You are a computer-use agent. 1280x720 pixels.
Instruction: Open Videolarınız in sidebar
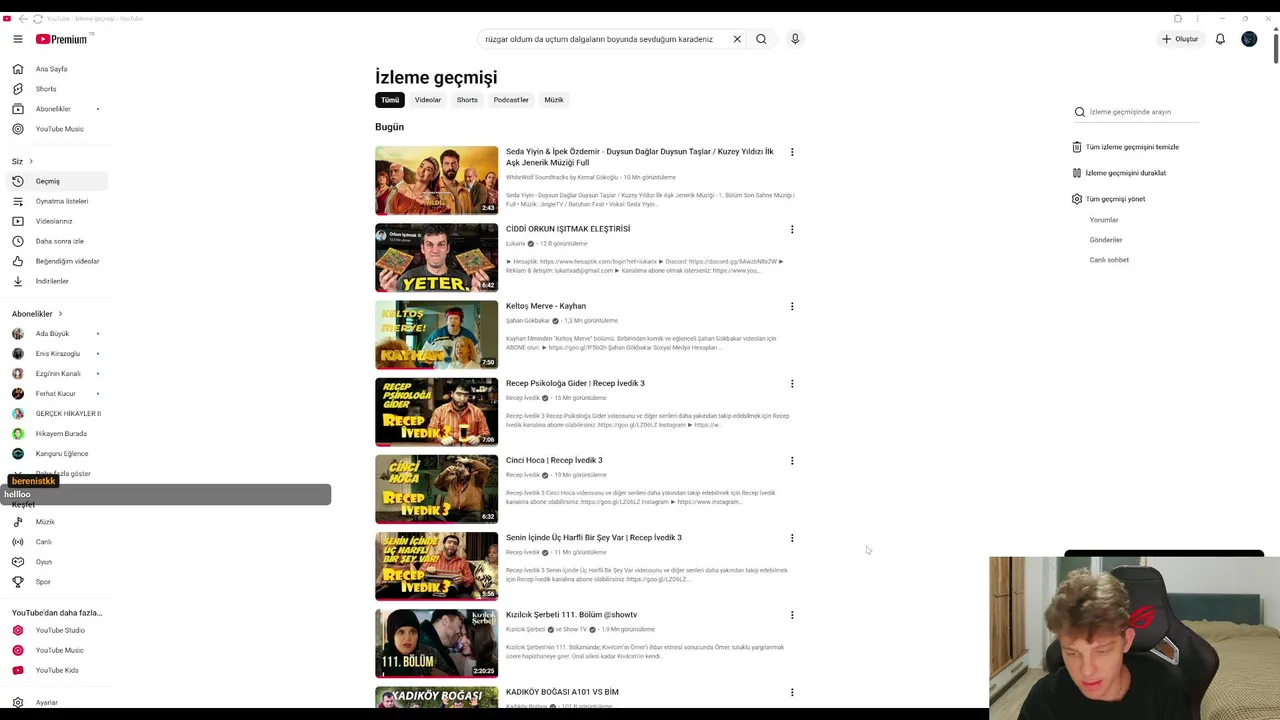tap(56, 221)
